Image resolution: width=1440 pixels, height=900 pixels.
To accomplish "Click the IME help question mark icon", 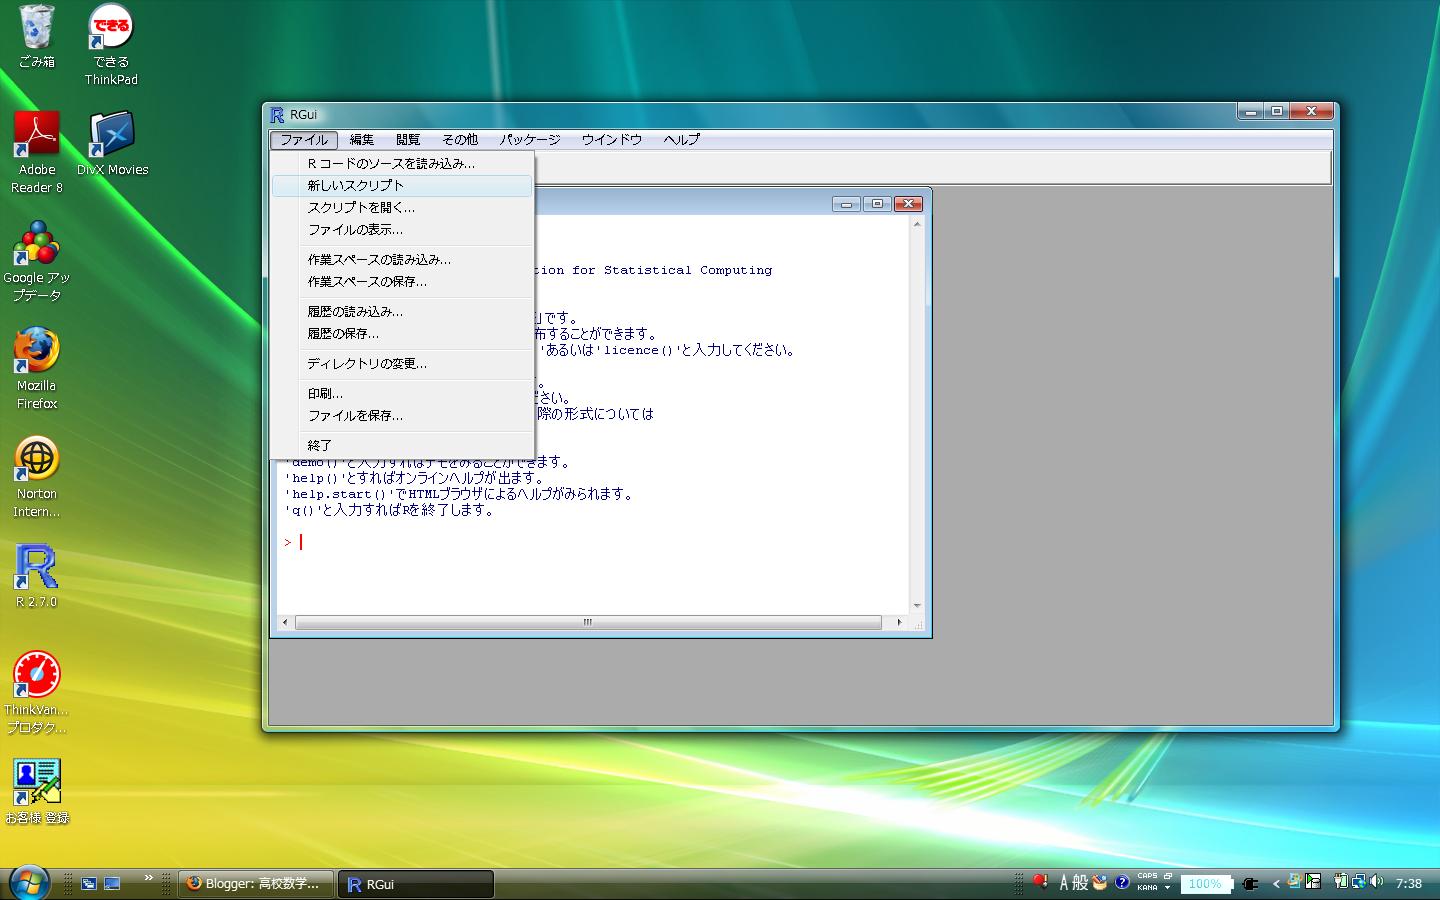I will pos(1122,882).
